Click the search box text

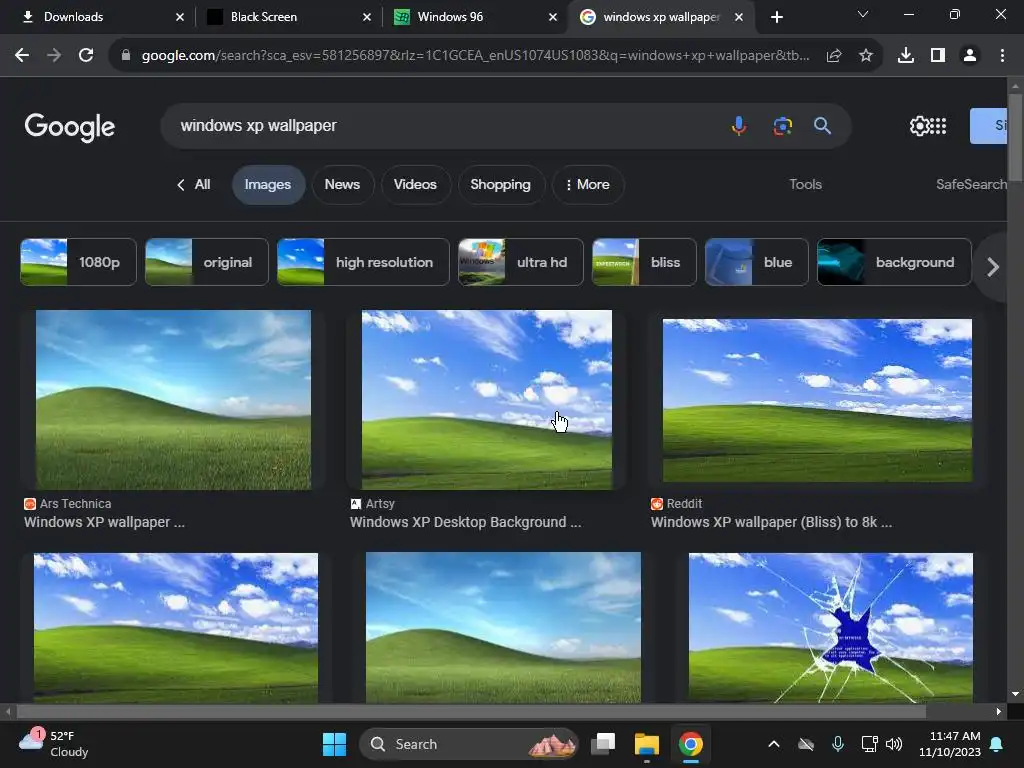point(259,125)
